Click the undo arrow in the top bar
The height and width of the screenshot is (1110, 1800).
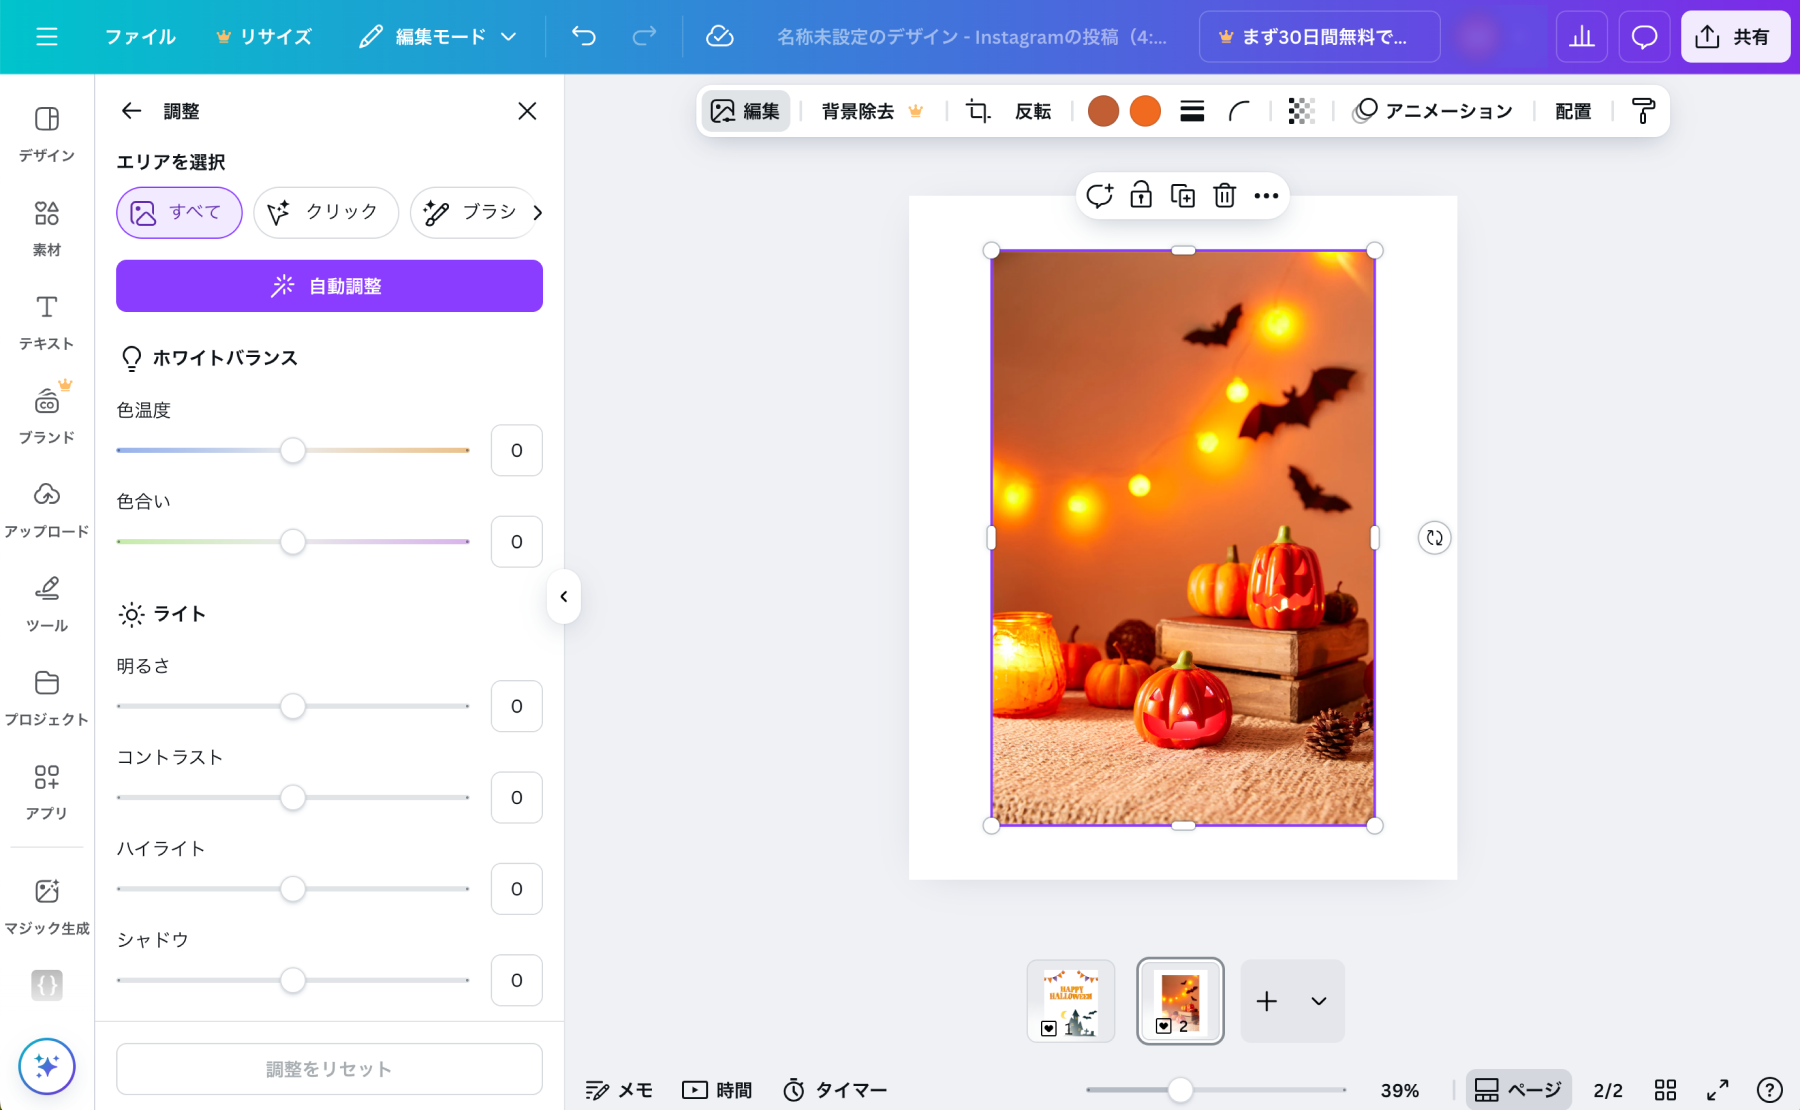(584, 37)
